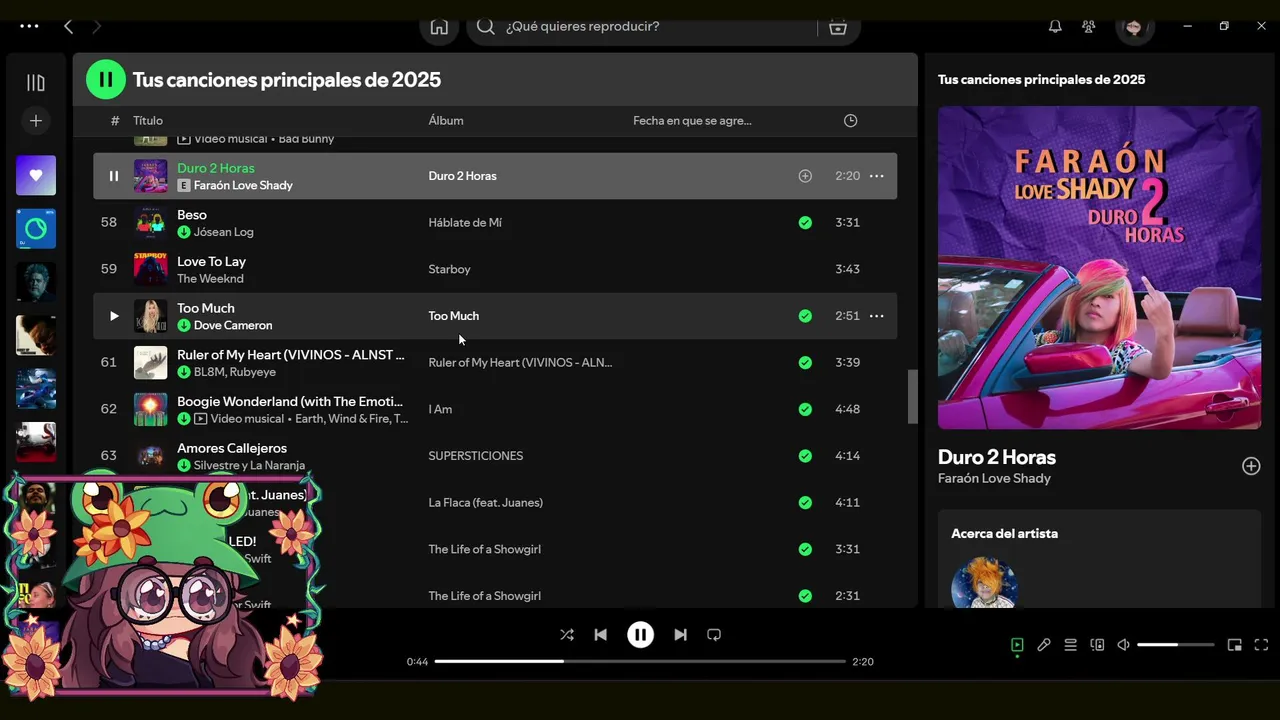Viewport: 1280px width, 720px height.
Task: Open more options for Too Much row
Action: click(876, 316)
